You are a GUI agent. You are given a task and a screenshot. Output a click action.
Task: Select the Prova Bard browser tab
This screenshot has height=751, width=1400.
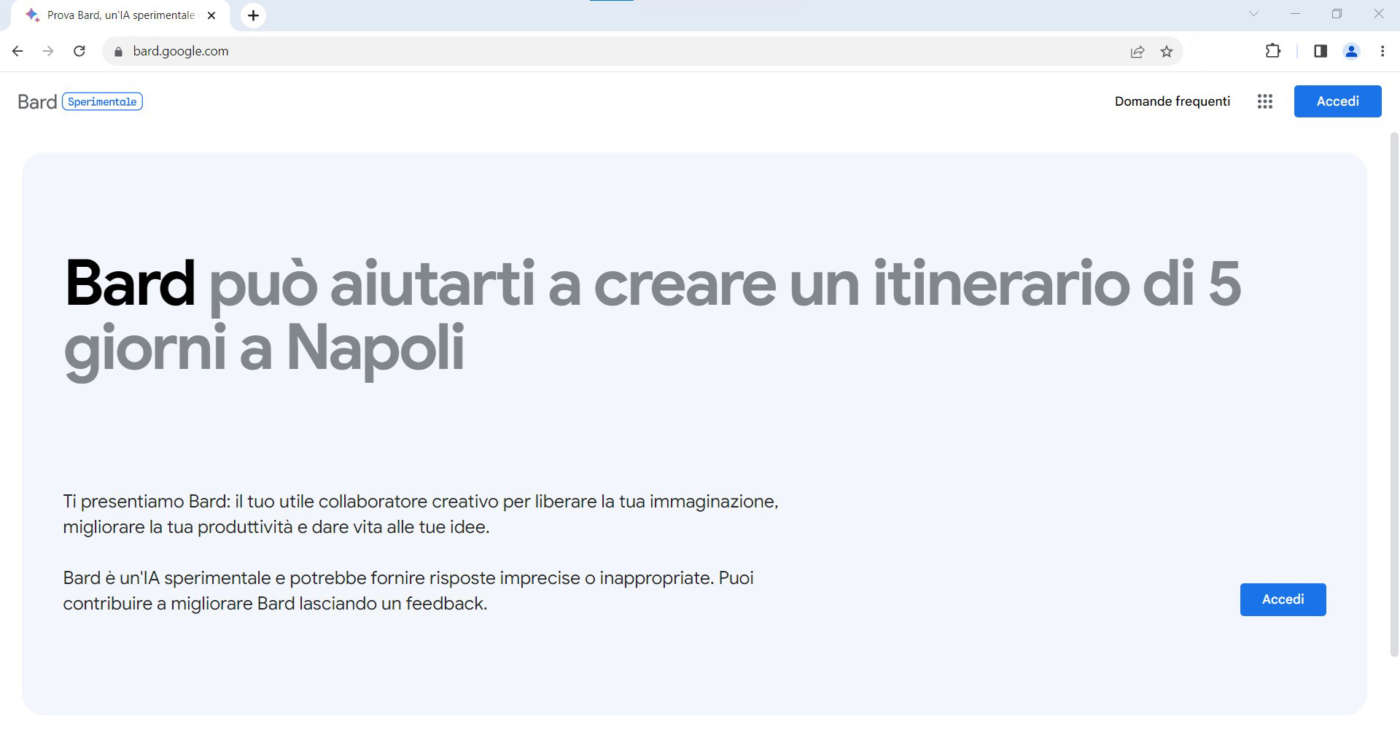(120, 15)
